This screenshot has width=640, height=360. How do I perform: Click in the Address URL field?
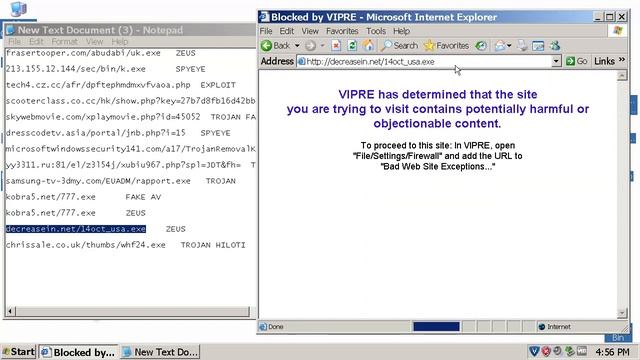[424, 61]
